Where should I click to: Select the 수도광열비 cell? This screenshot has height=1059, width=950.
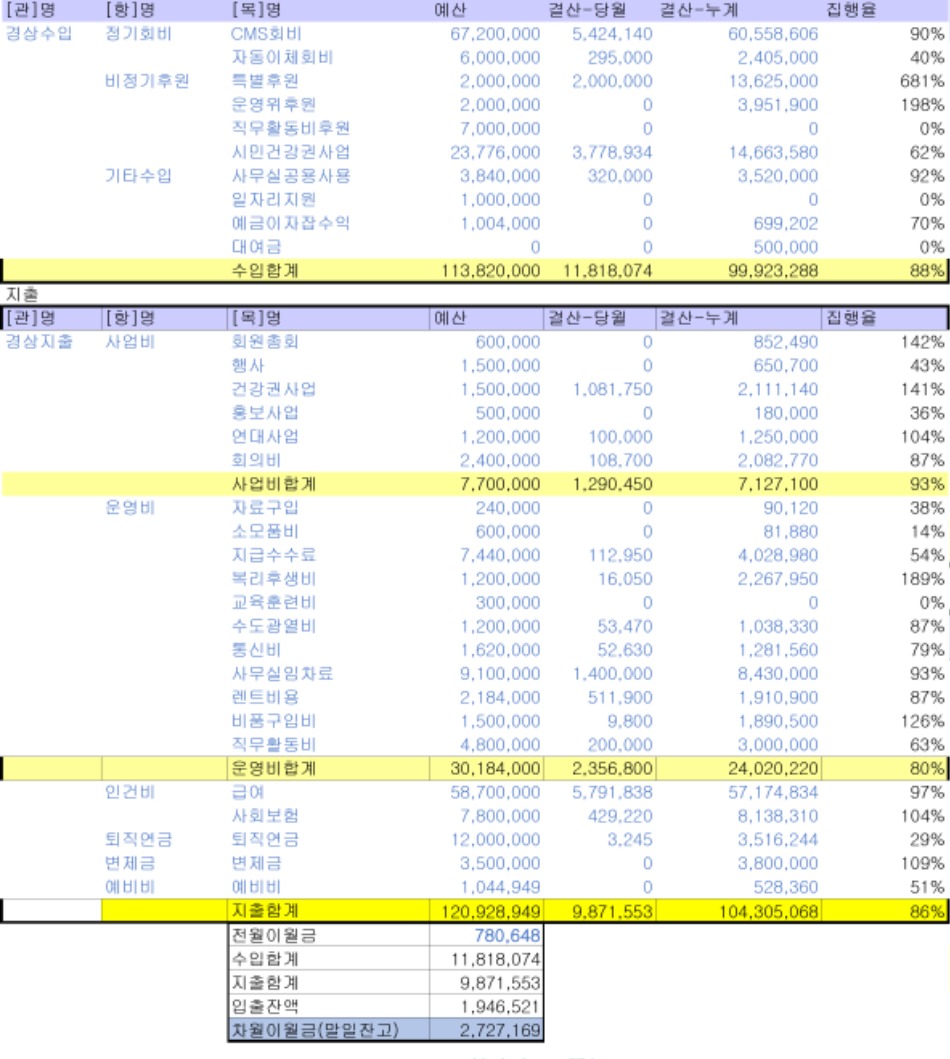273,626
